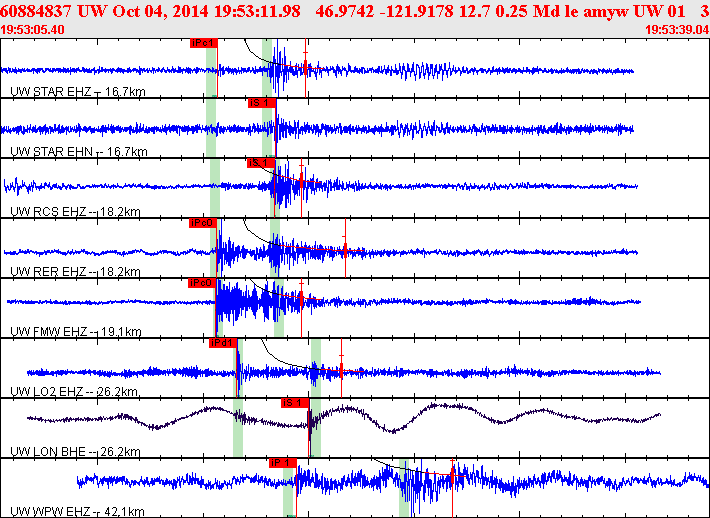Click the station label UW RER EHZ -- 18.2km

click(75, 271)
